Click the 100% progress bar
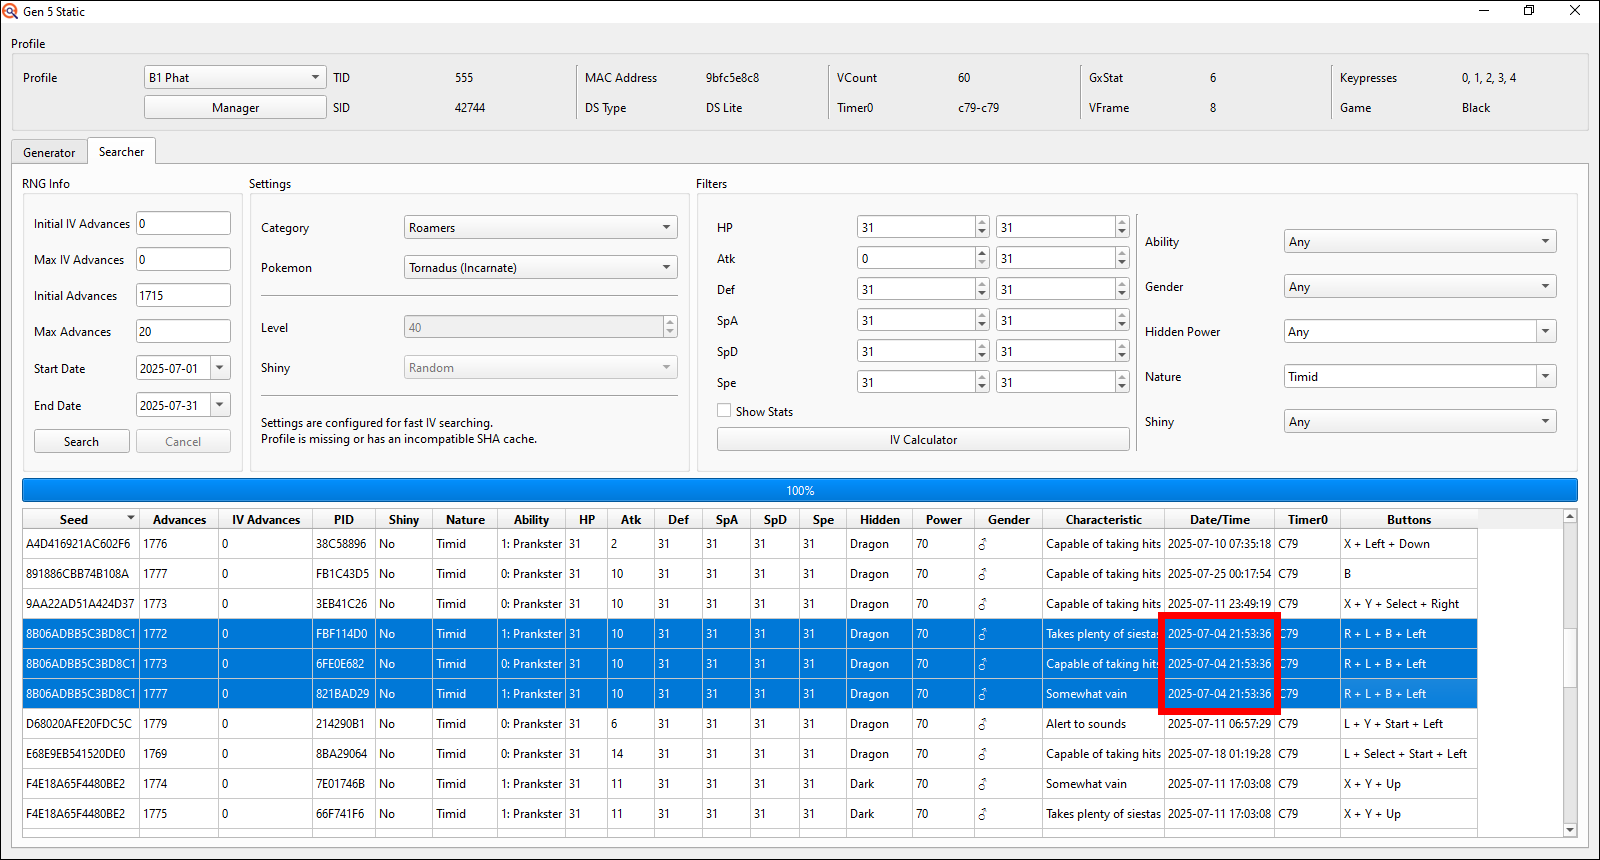 [799, 490]
